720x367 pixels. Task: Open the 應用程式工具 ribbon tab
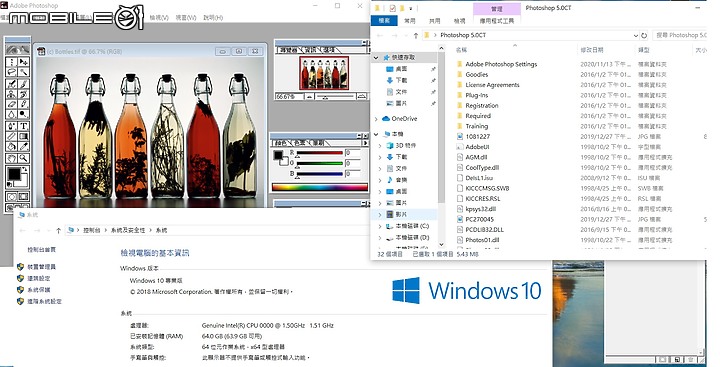coord(497,21)
